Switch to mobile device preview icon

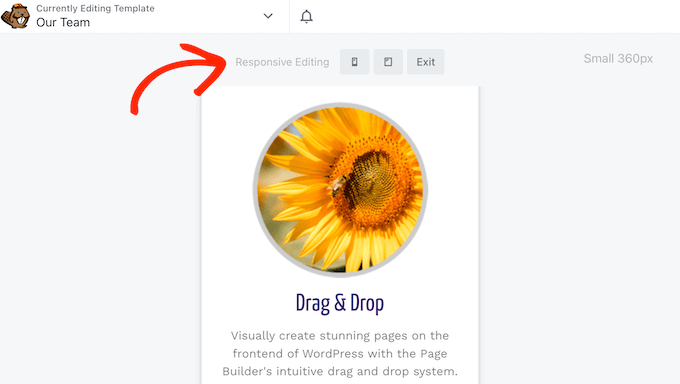(354, 62)
